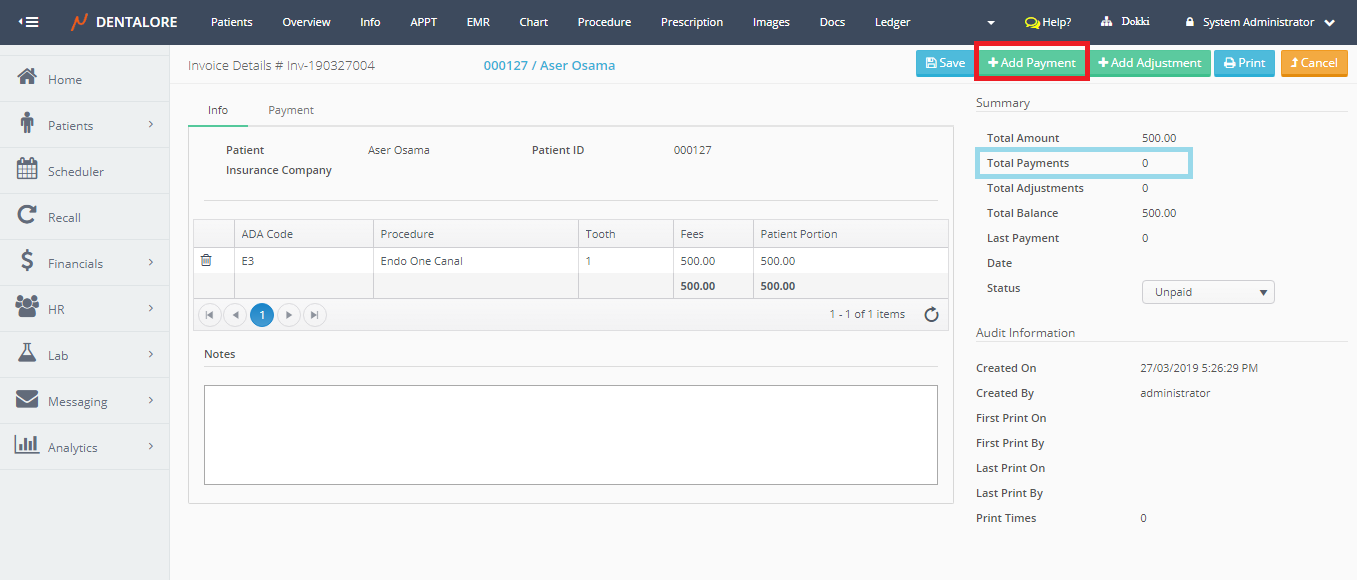This screenshot has height=580, width=1357.
Task: Open the Ledger menu item
Action: pyautogui.click(x=892, y=22)
